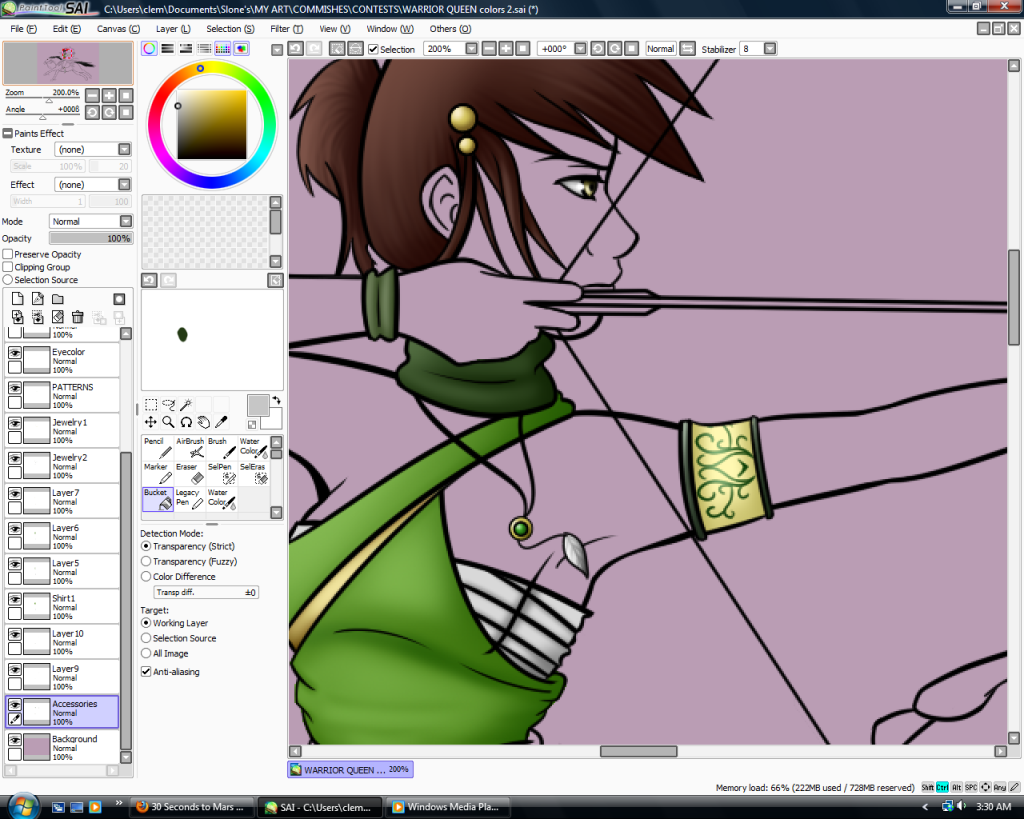Pick the Eraser tool
This screenshot has height=819, width=1024.
pos(189,474)
